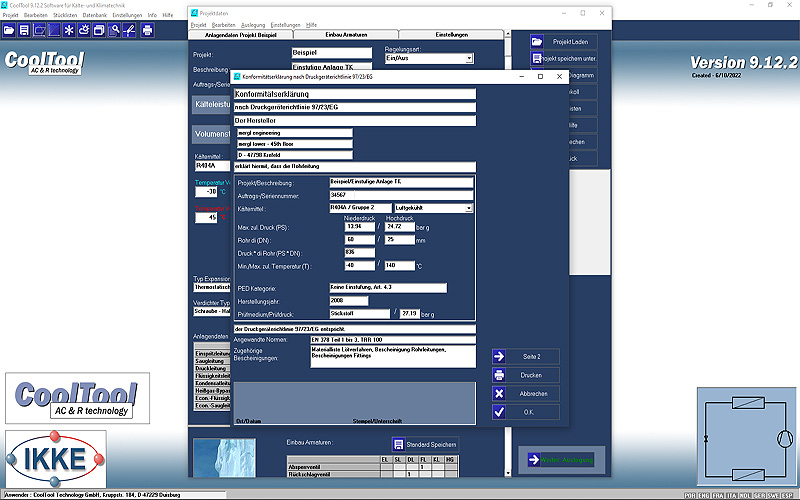Open the Stücklisten menu in the main menu bar
The width and height of the screenshot is (800, 500).
pyautogui.click(x=65, y=15)
